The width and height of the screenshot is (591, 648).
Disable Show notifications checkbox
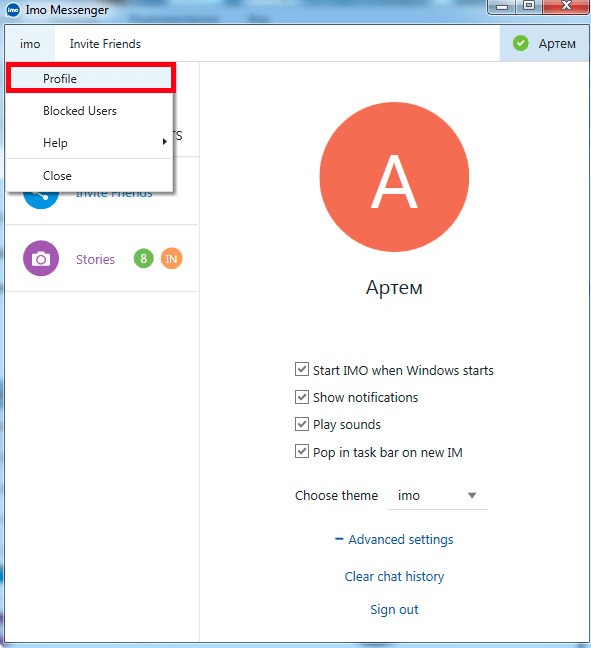click(x=302, y=397)
